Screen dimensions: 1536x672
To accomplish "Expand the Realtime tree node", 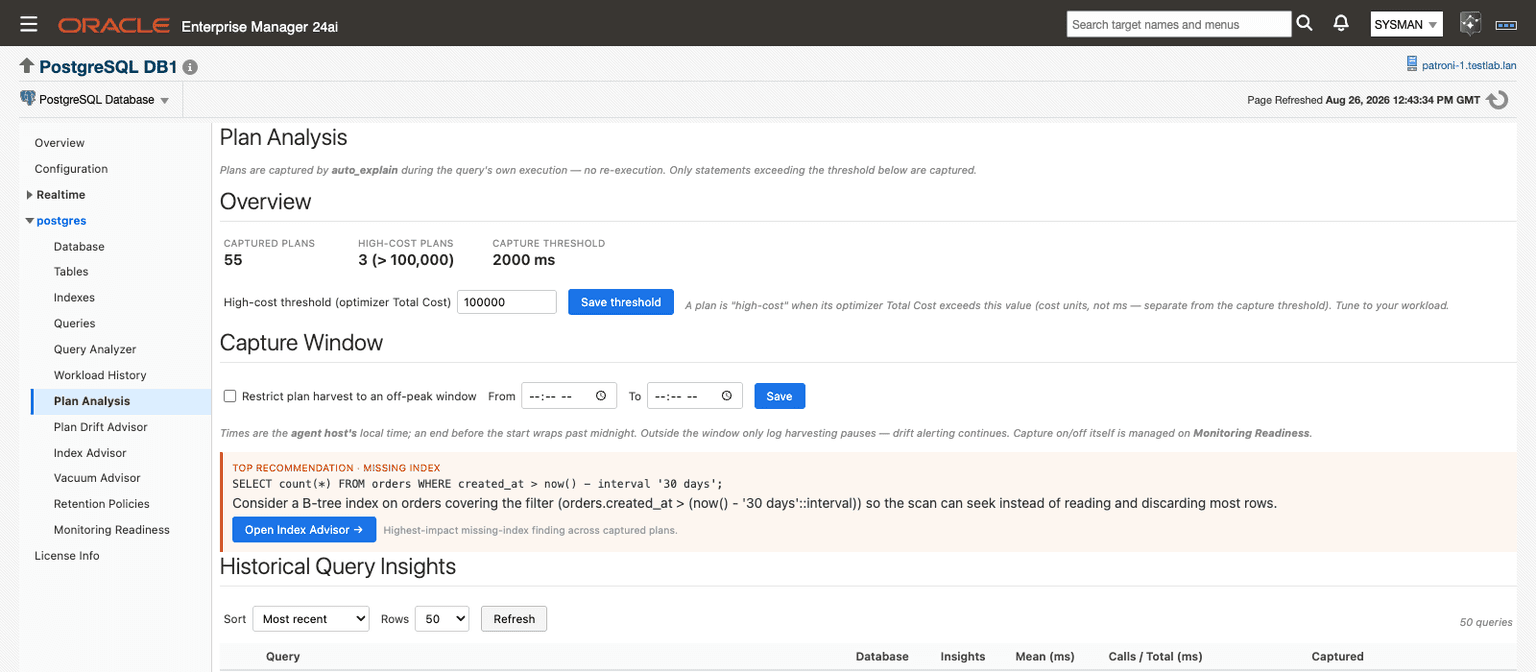I will pyautogui.click(x=30, y=195).
